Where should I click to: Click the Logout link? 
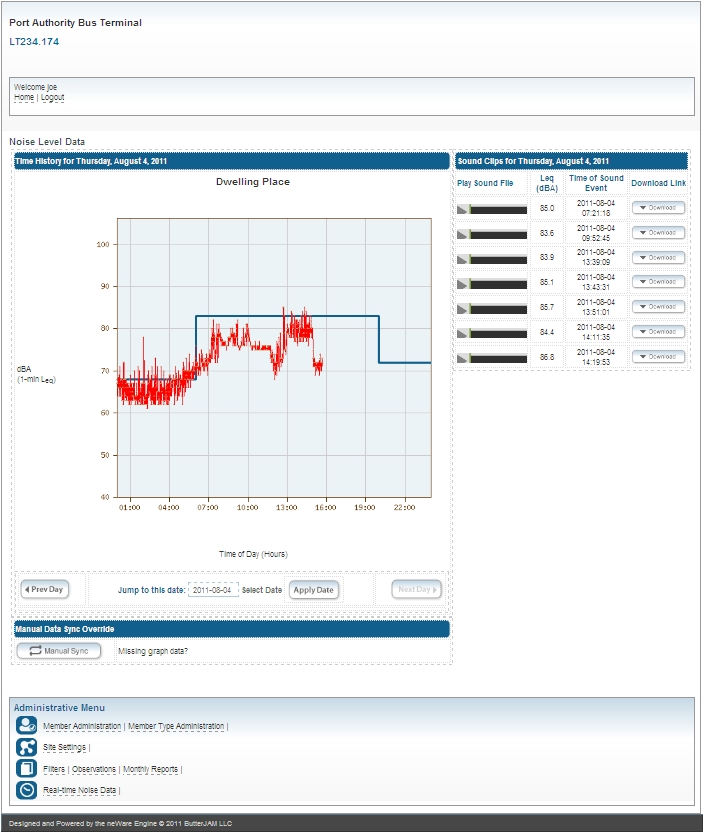point(52,98)
